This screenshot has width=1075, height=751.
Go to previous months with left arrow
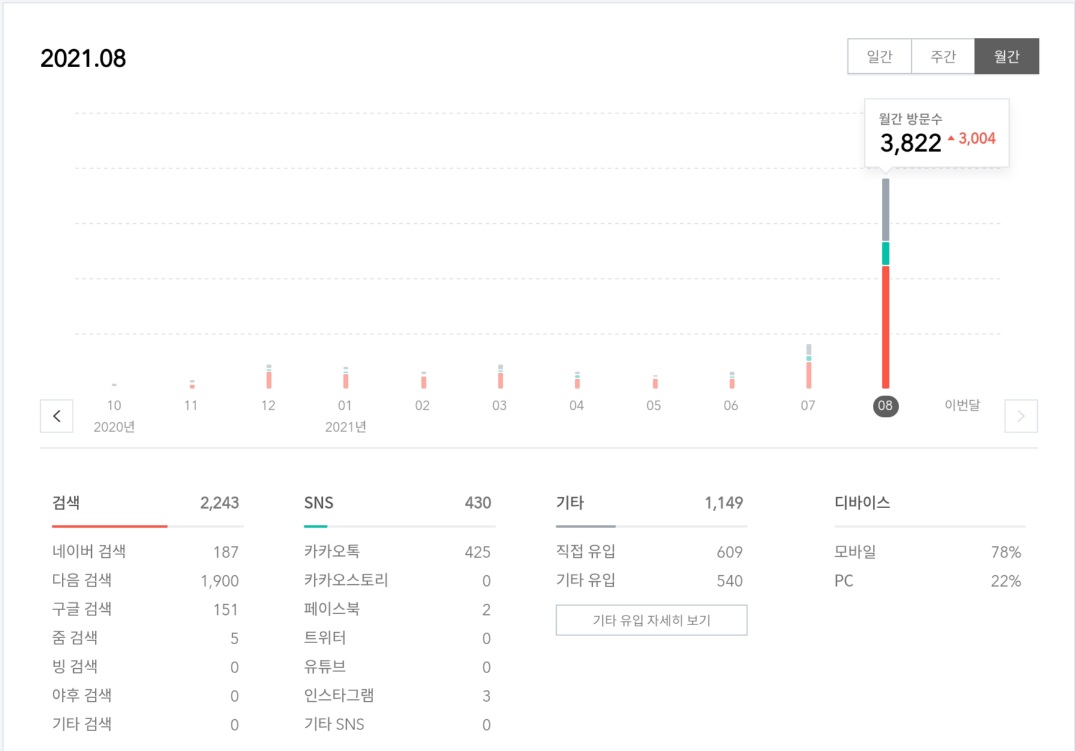(x=57, y=416)
